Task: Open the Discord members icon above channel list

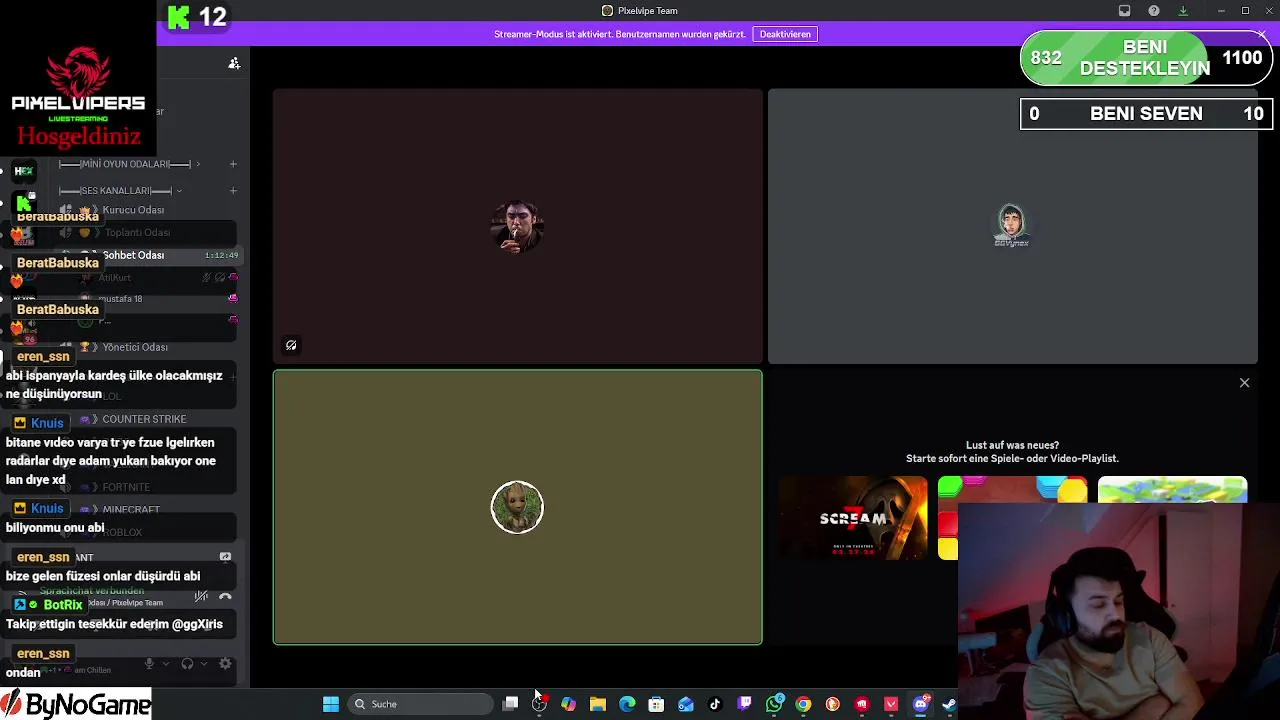Action: (234, 63)
